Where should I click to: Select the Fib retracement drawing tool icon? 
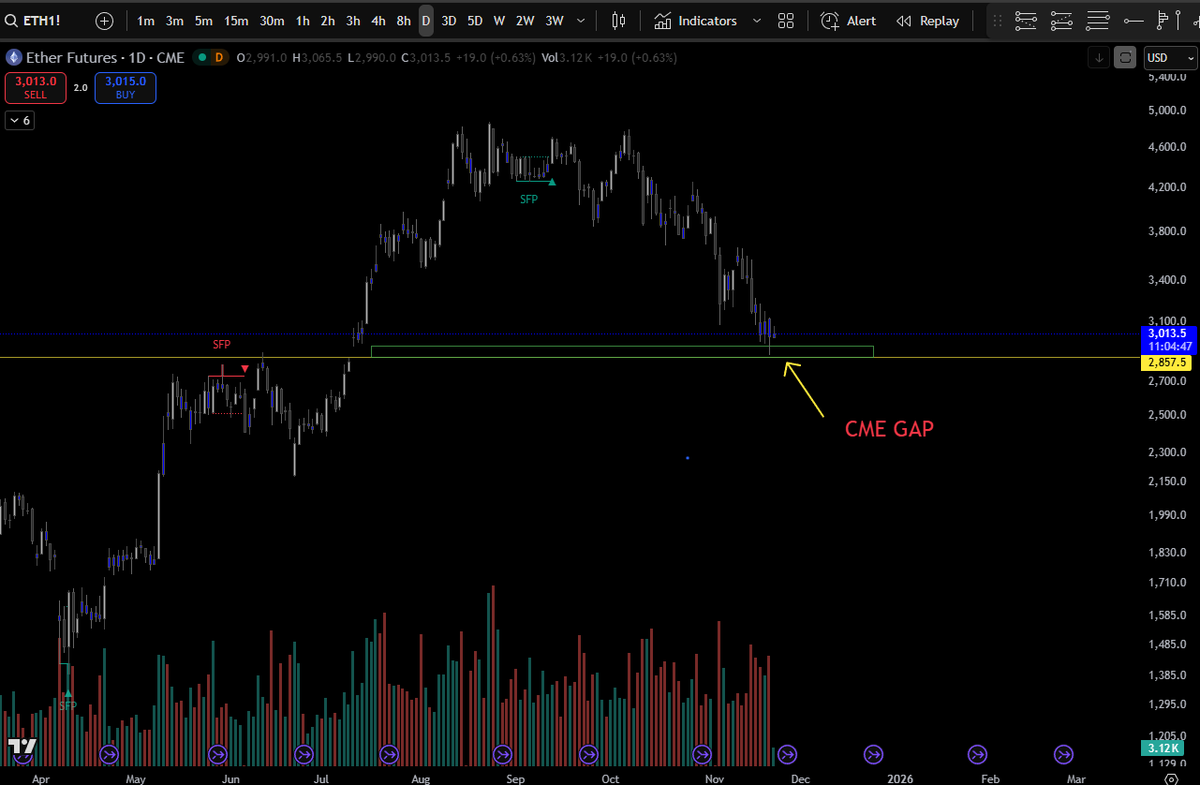click(x=1025, y=20)
